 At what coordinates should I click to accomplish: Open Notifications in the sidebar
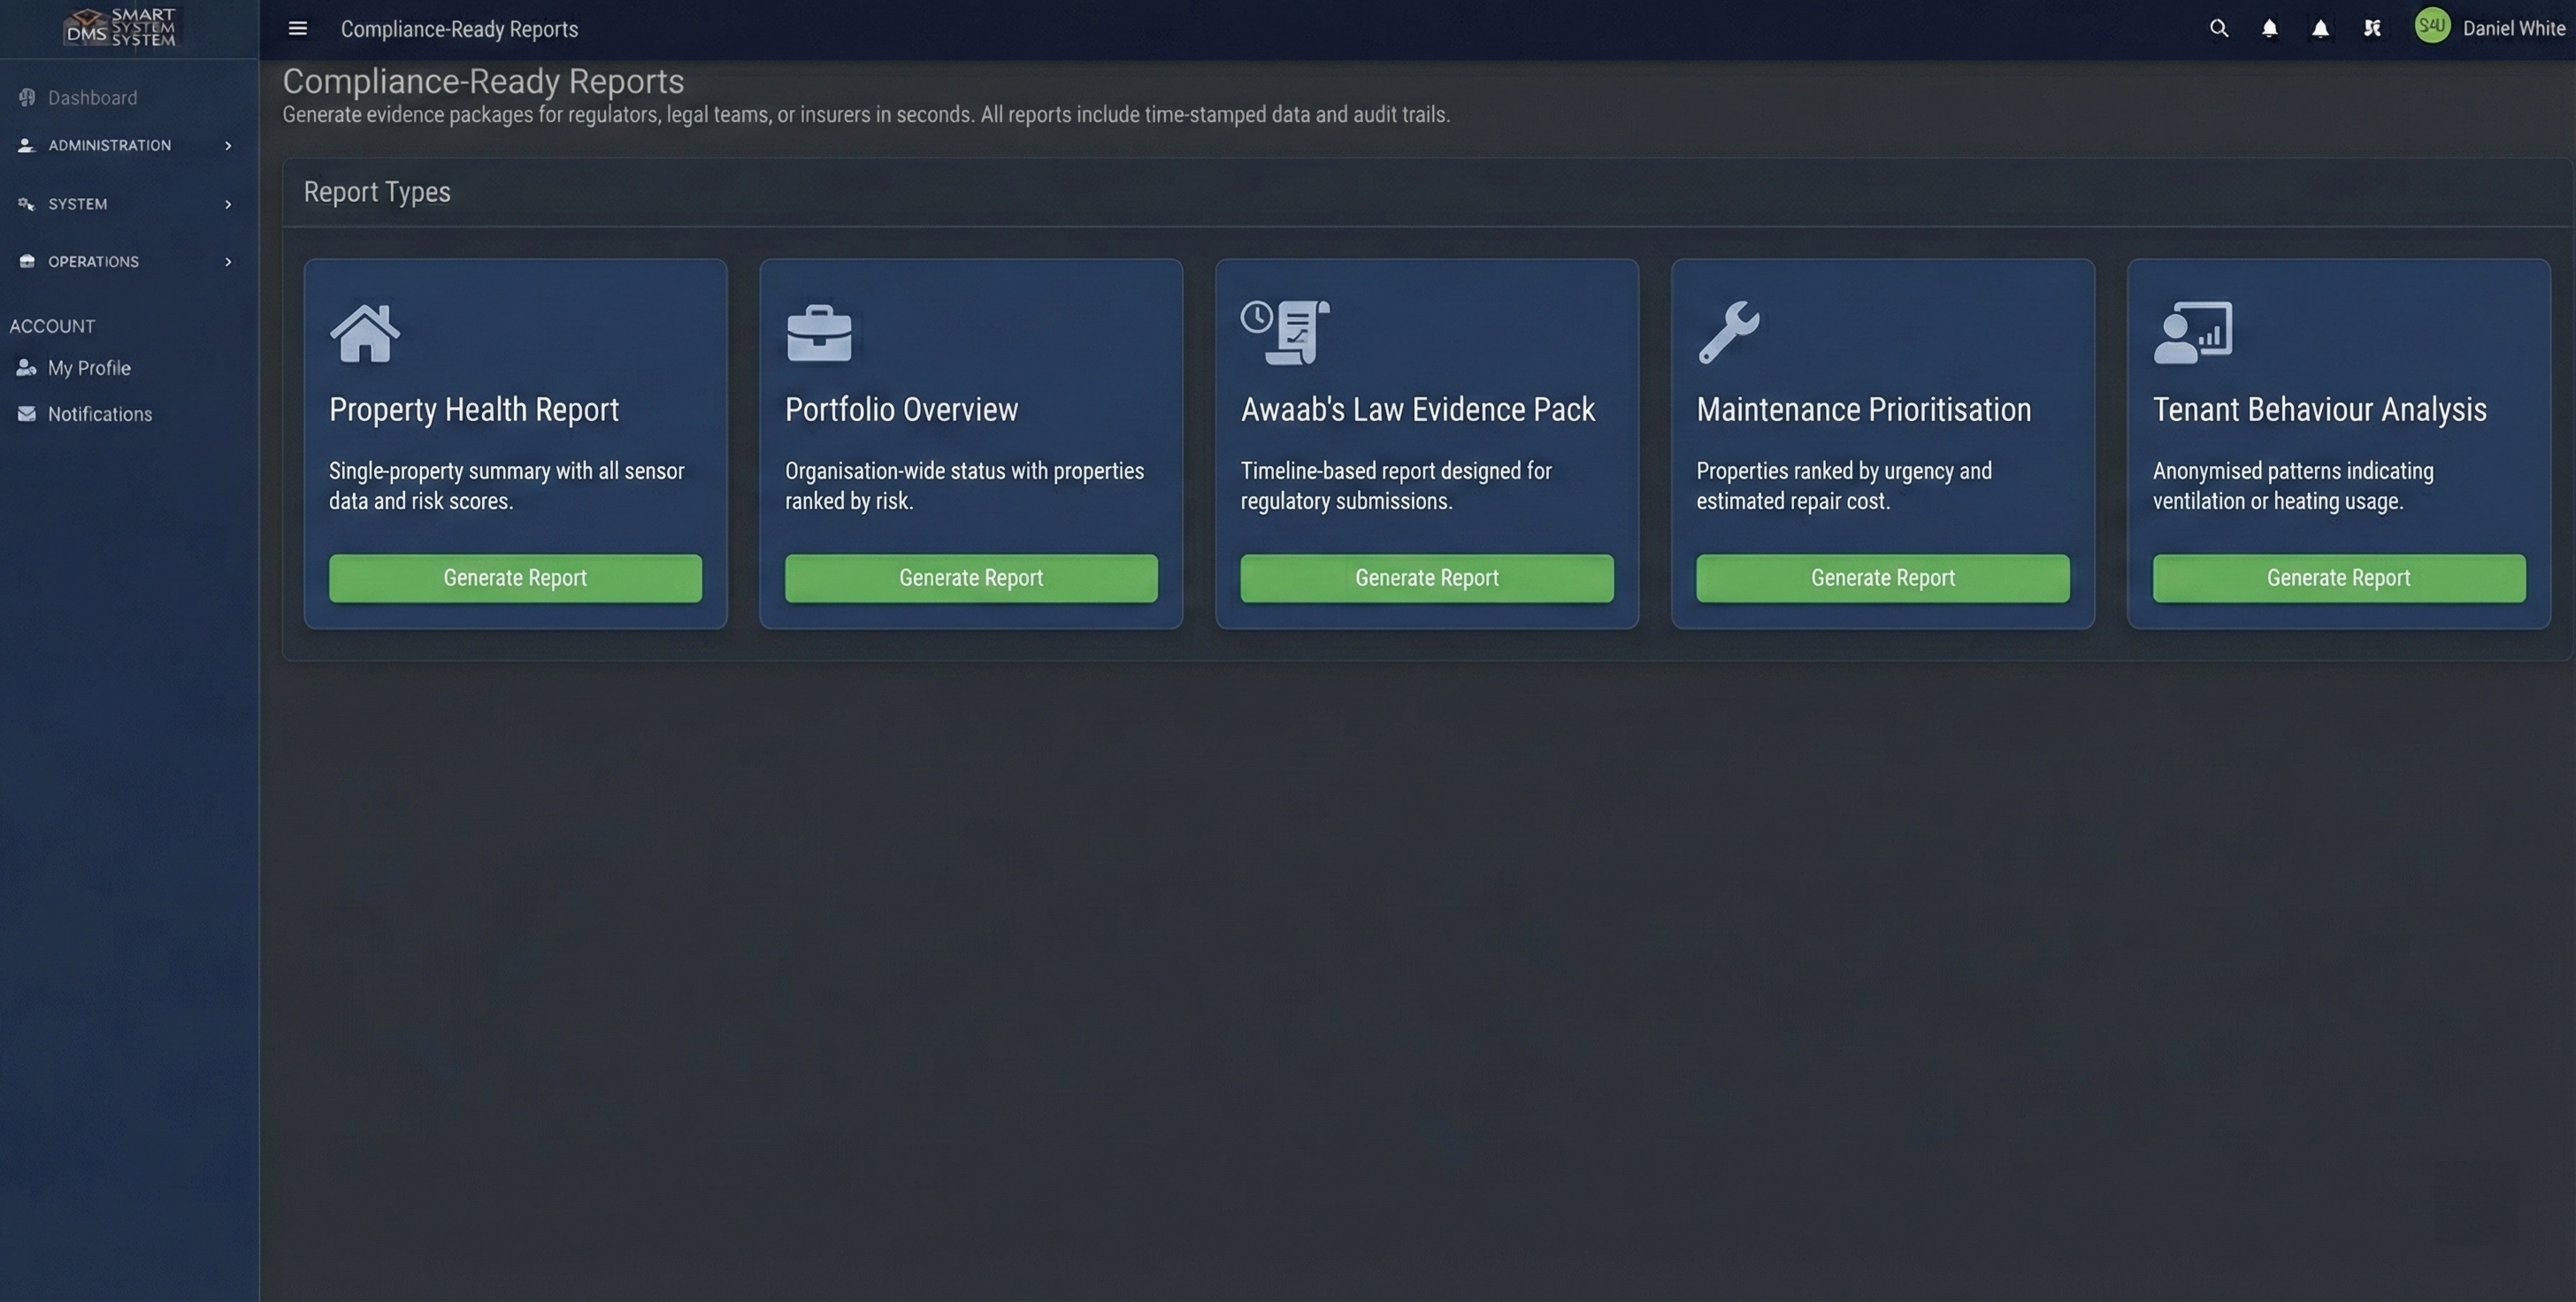[100, 413]
